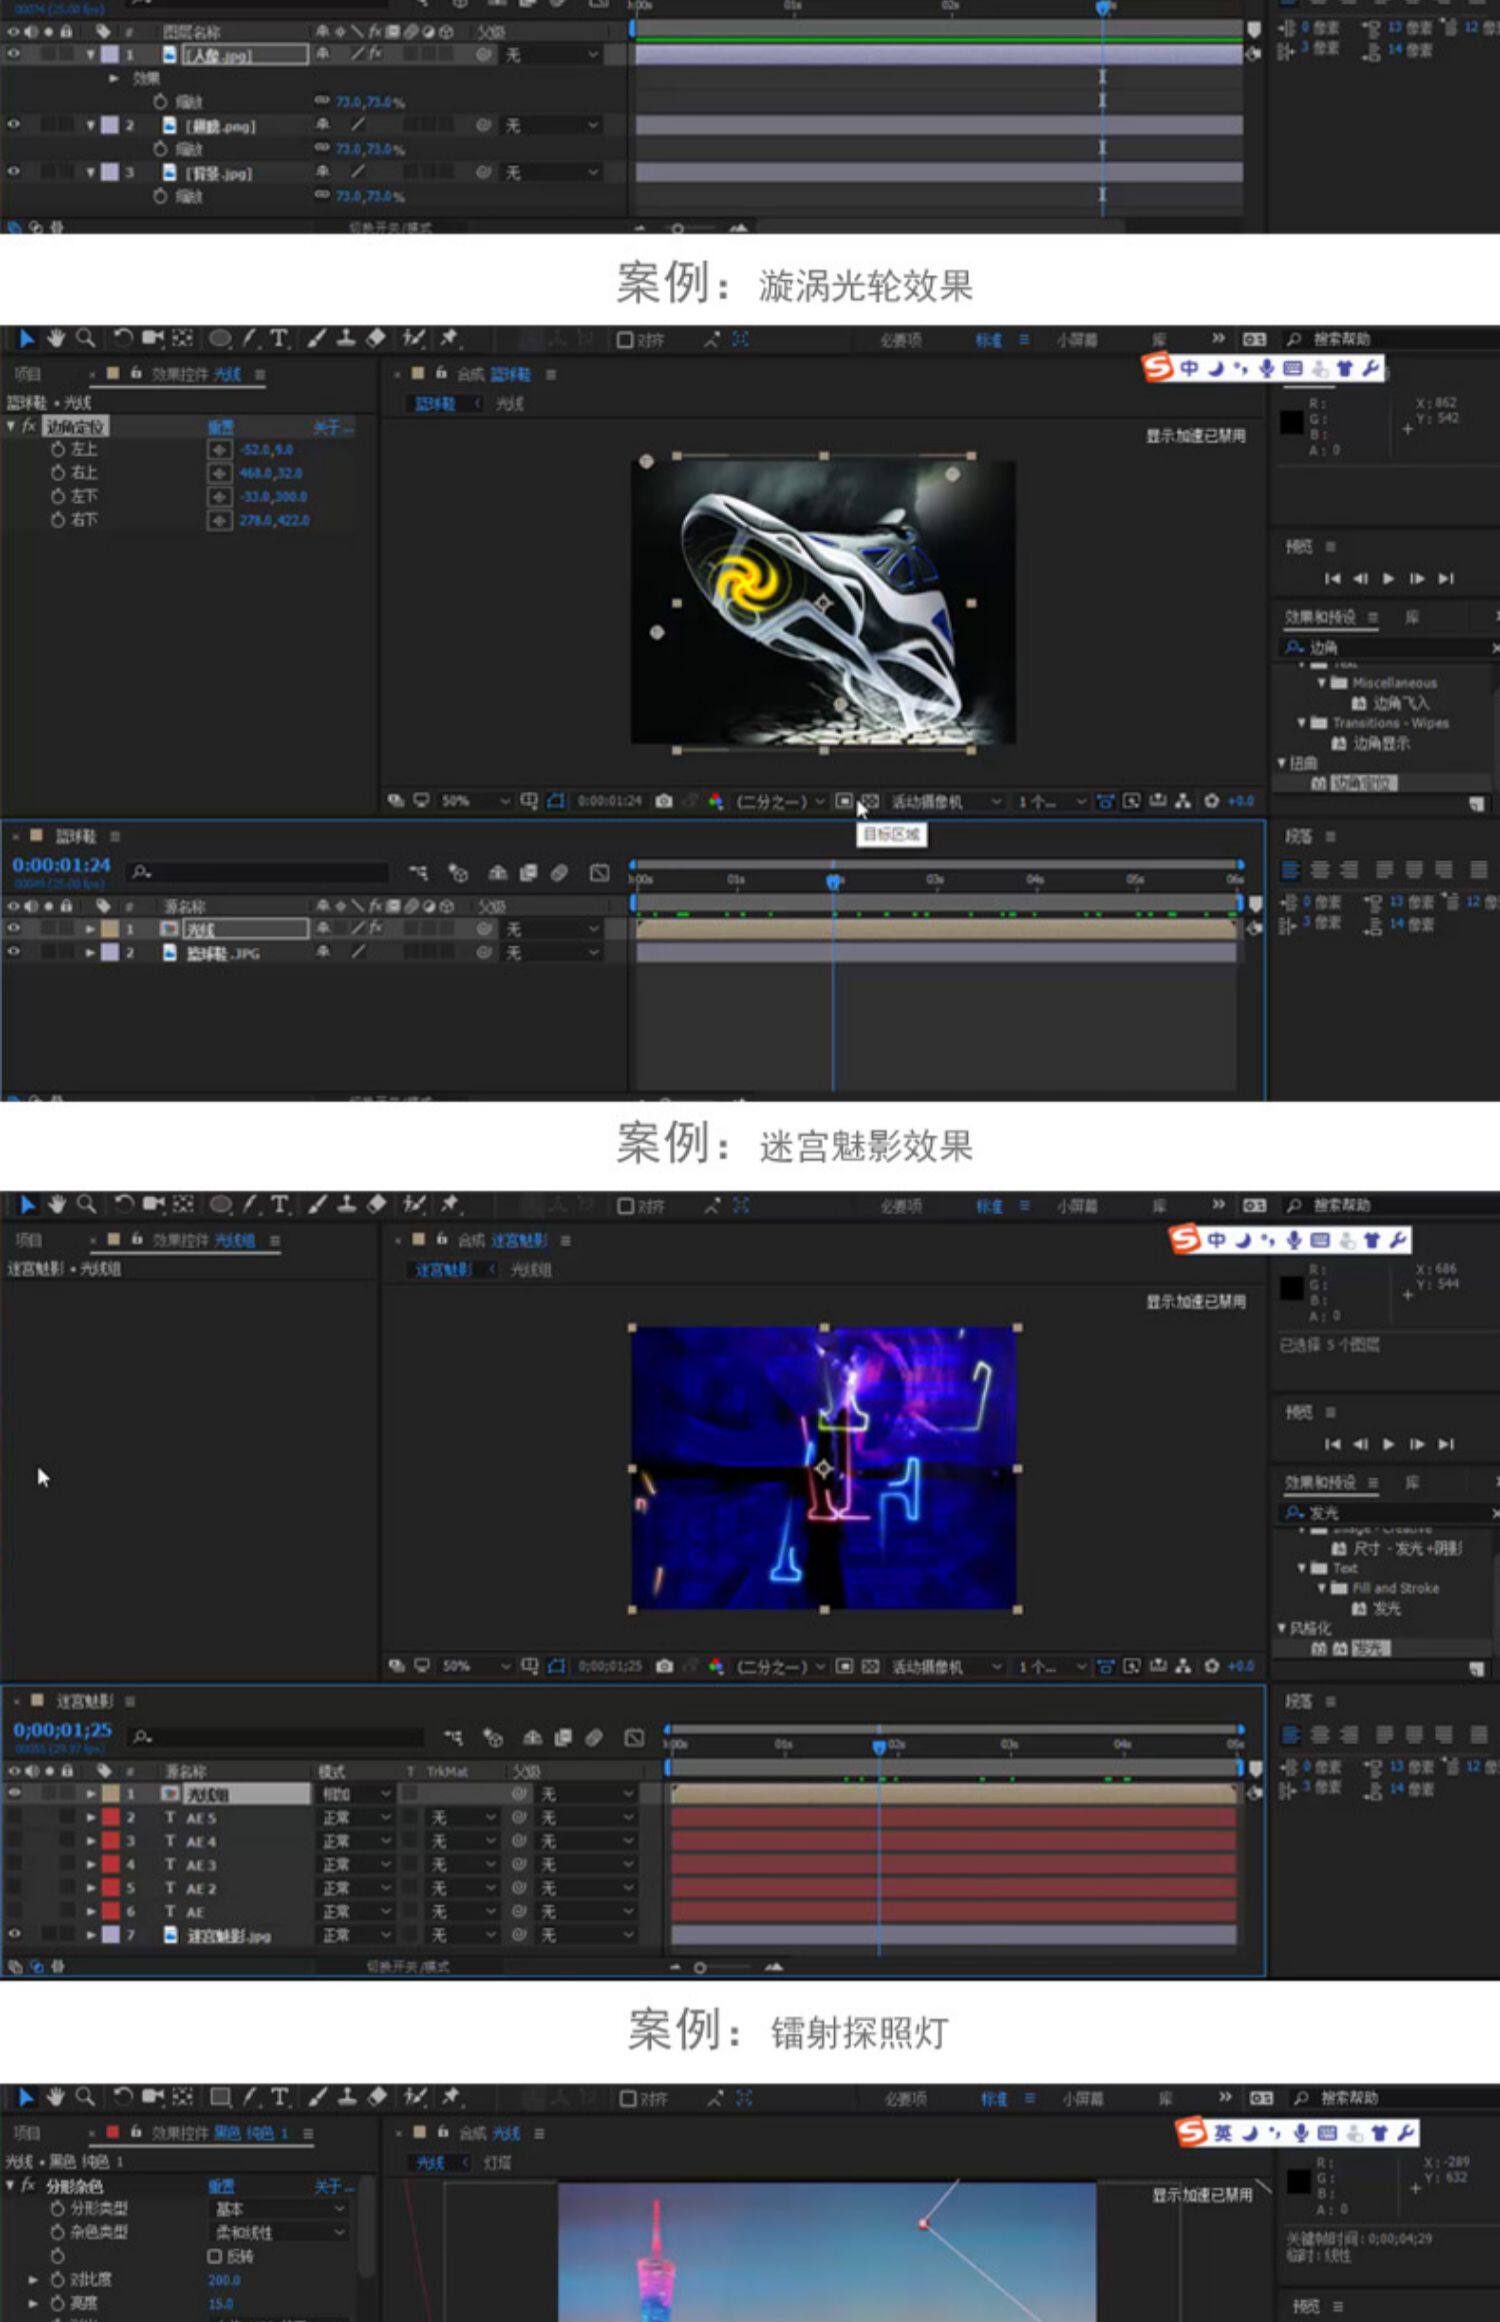Click 切换开关/模式 below the 迷宫魅影 timeline

(x=407, y=1966)
